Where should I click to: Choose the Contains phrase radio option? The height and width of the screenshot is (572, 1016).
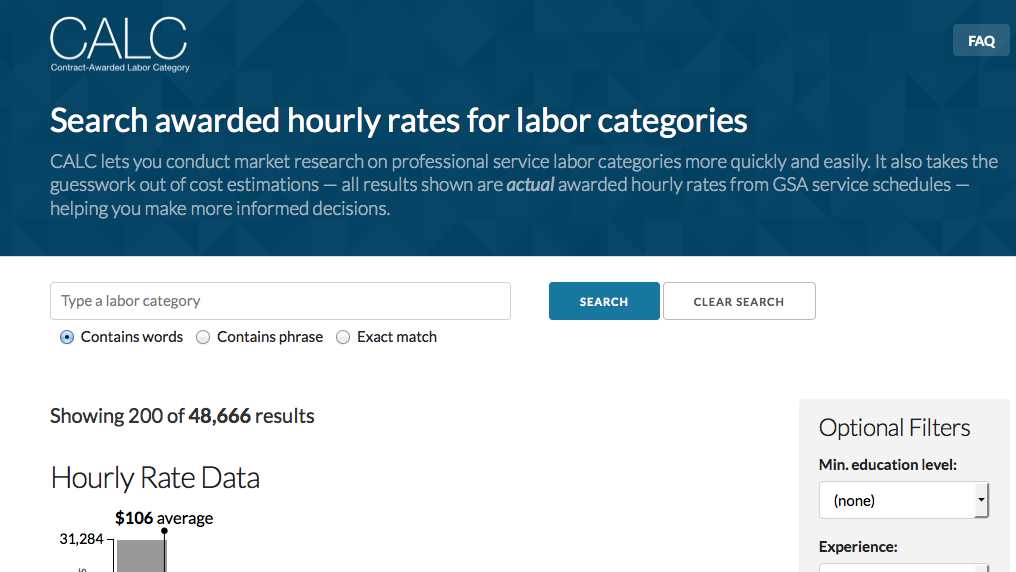pos(203,337)
